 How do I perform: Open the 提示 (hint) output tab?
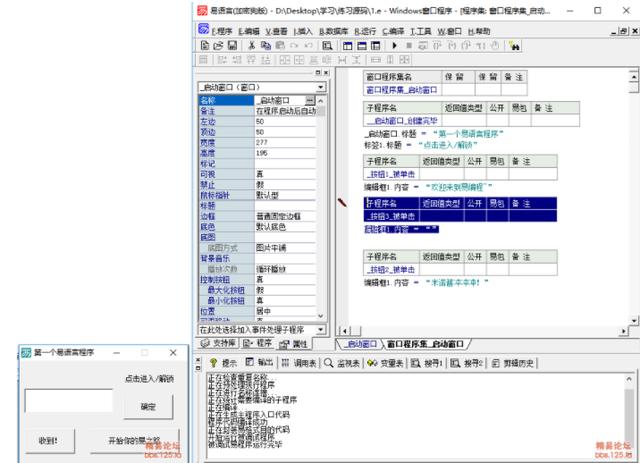[224, 362]
